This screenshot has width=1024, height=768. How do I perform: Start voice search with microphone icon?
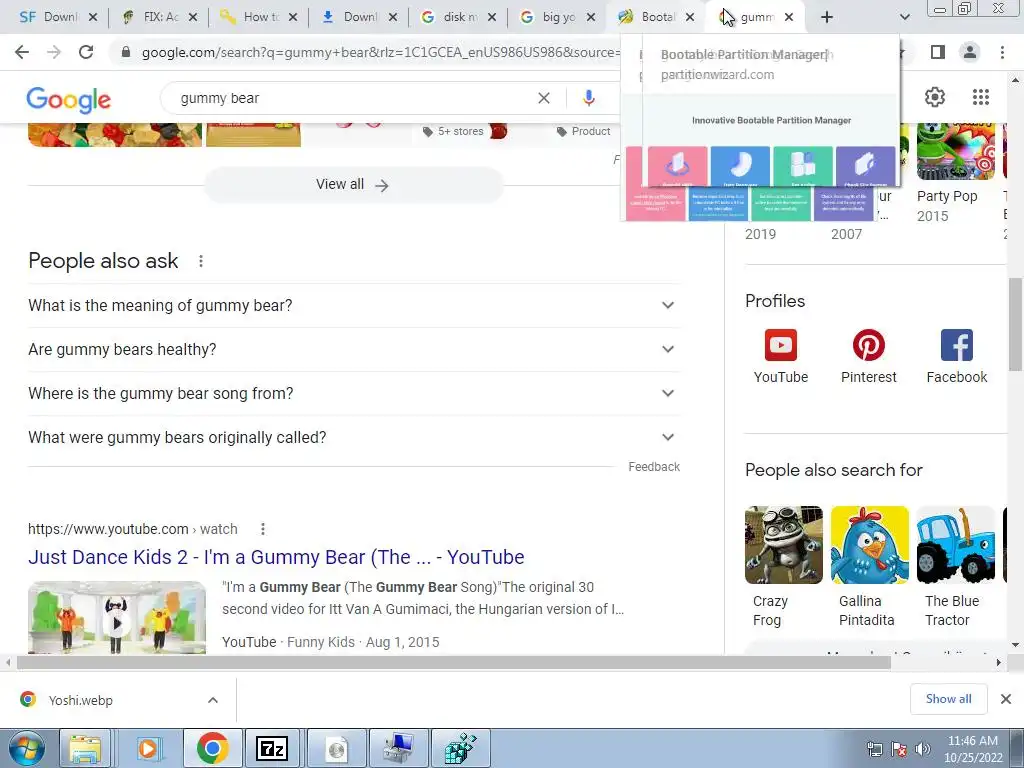(588, 98)
